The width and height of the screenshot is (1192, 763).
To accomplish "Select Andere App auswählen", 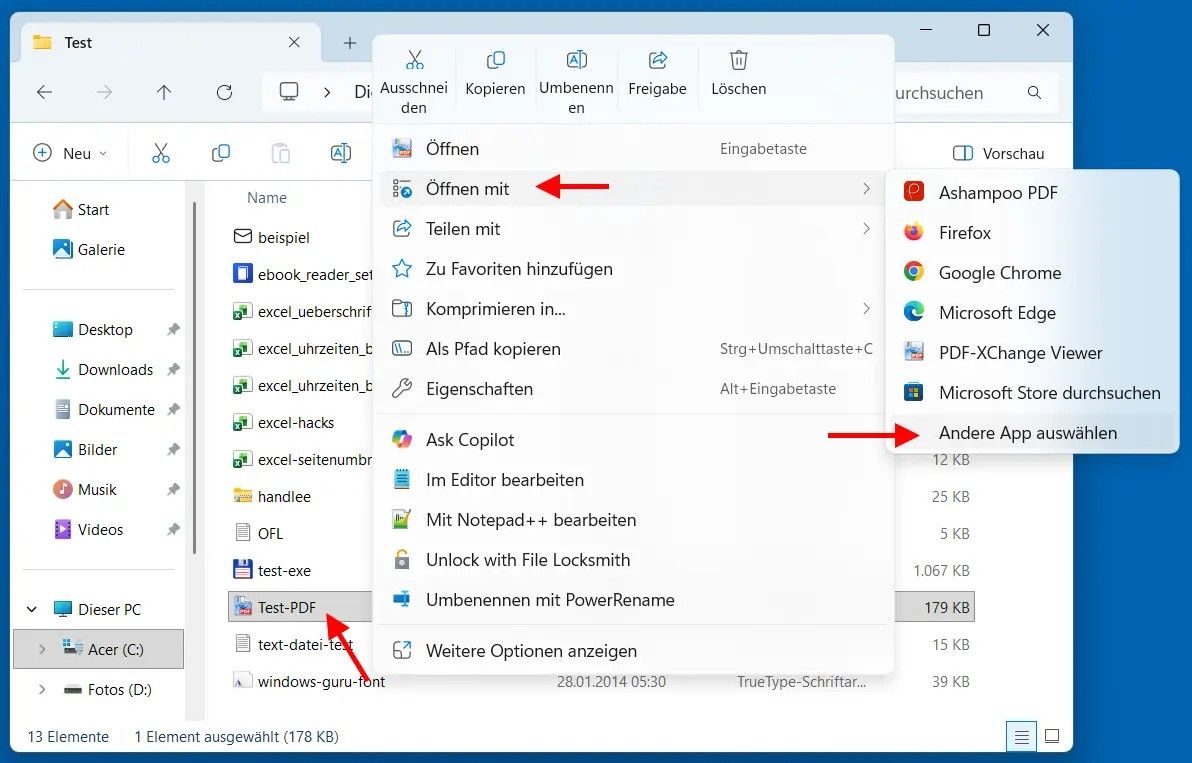I will 1027,433.
